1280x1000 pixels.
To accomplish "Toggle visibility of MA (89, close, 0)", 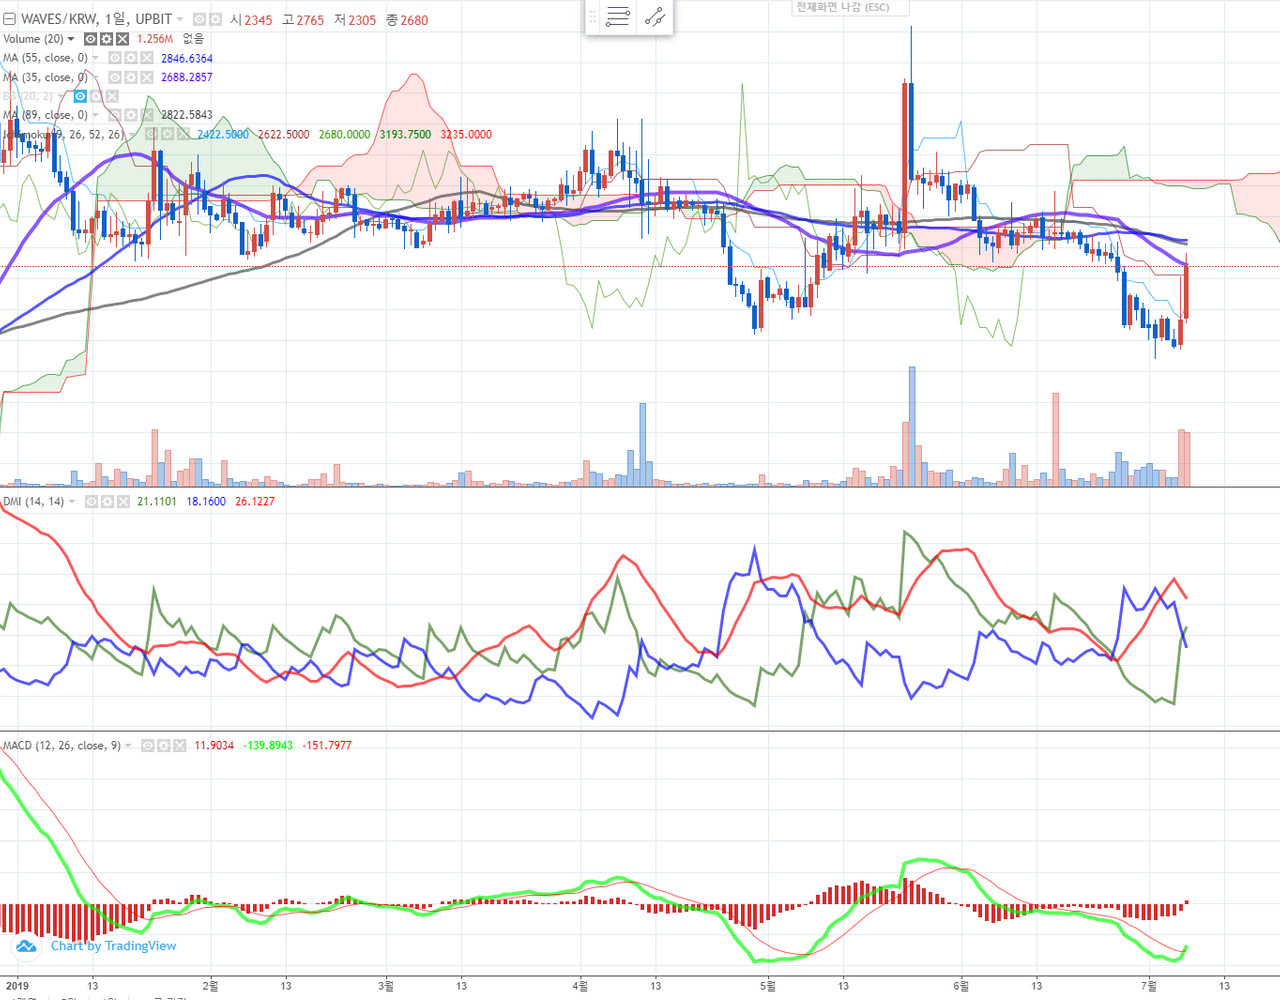I will (114, 115).
